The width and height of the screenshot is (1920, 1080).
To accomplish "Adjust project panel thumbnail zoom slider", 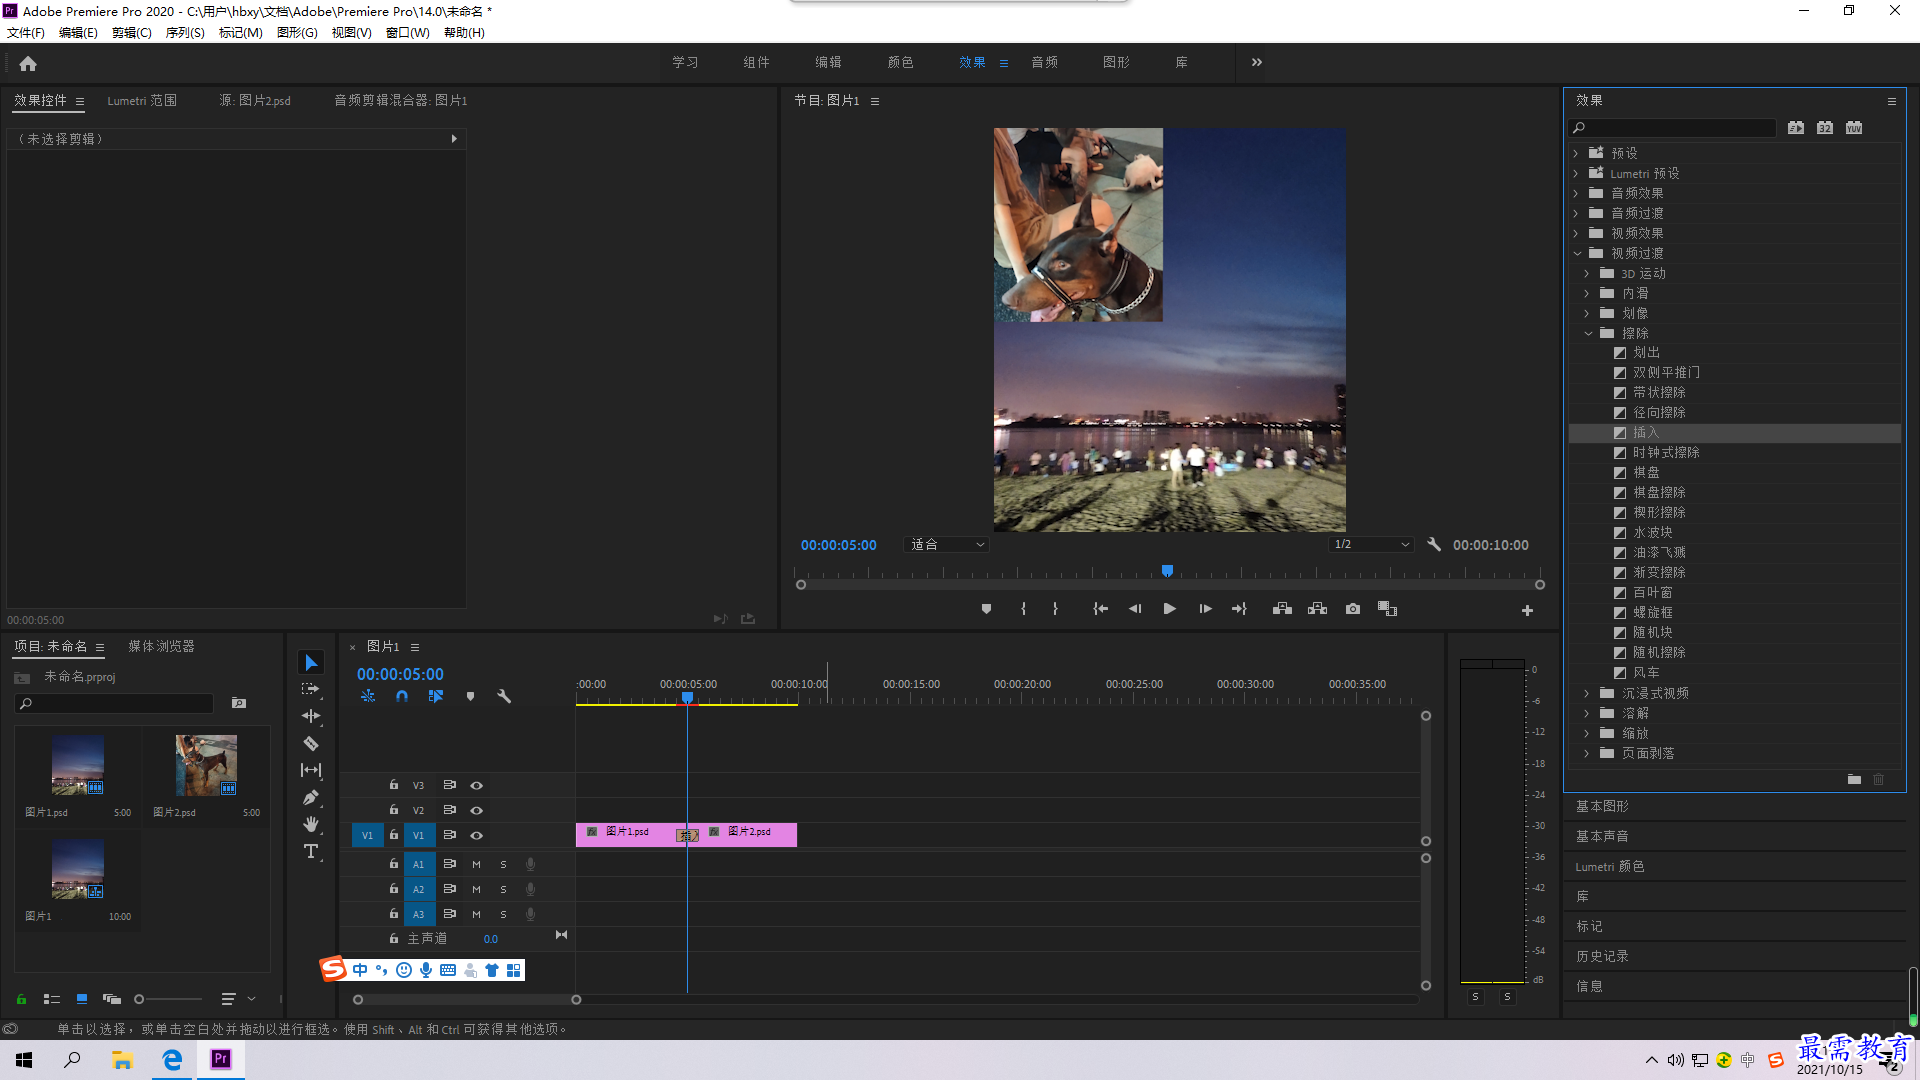I will (x=140, y=999).
